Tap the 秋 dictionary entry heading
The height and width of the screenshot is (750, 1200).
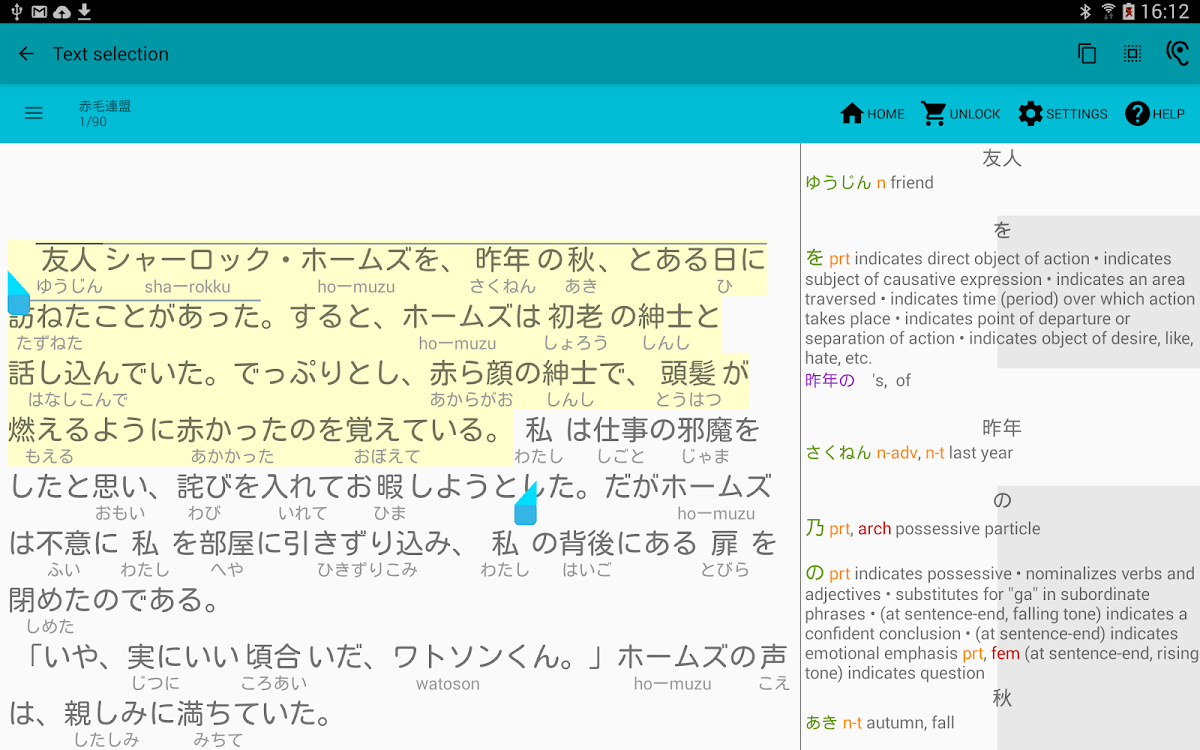1001,698
